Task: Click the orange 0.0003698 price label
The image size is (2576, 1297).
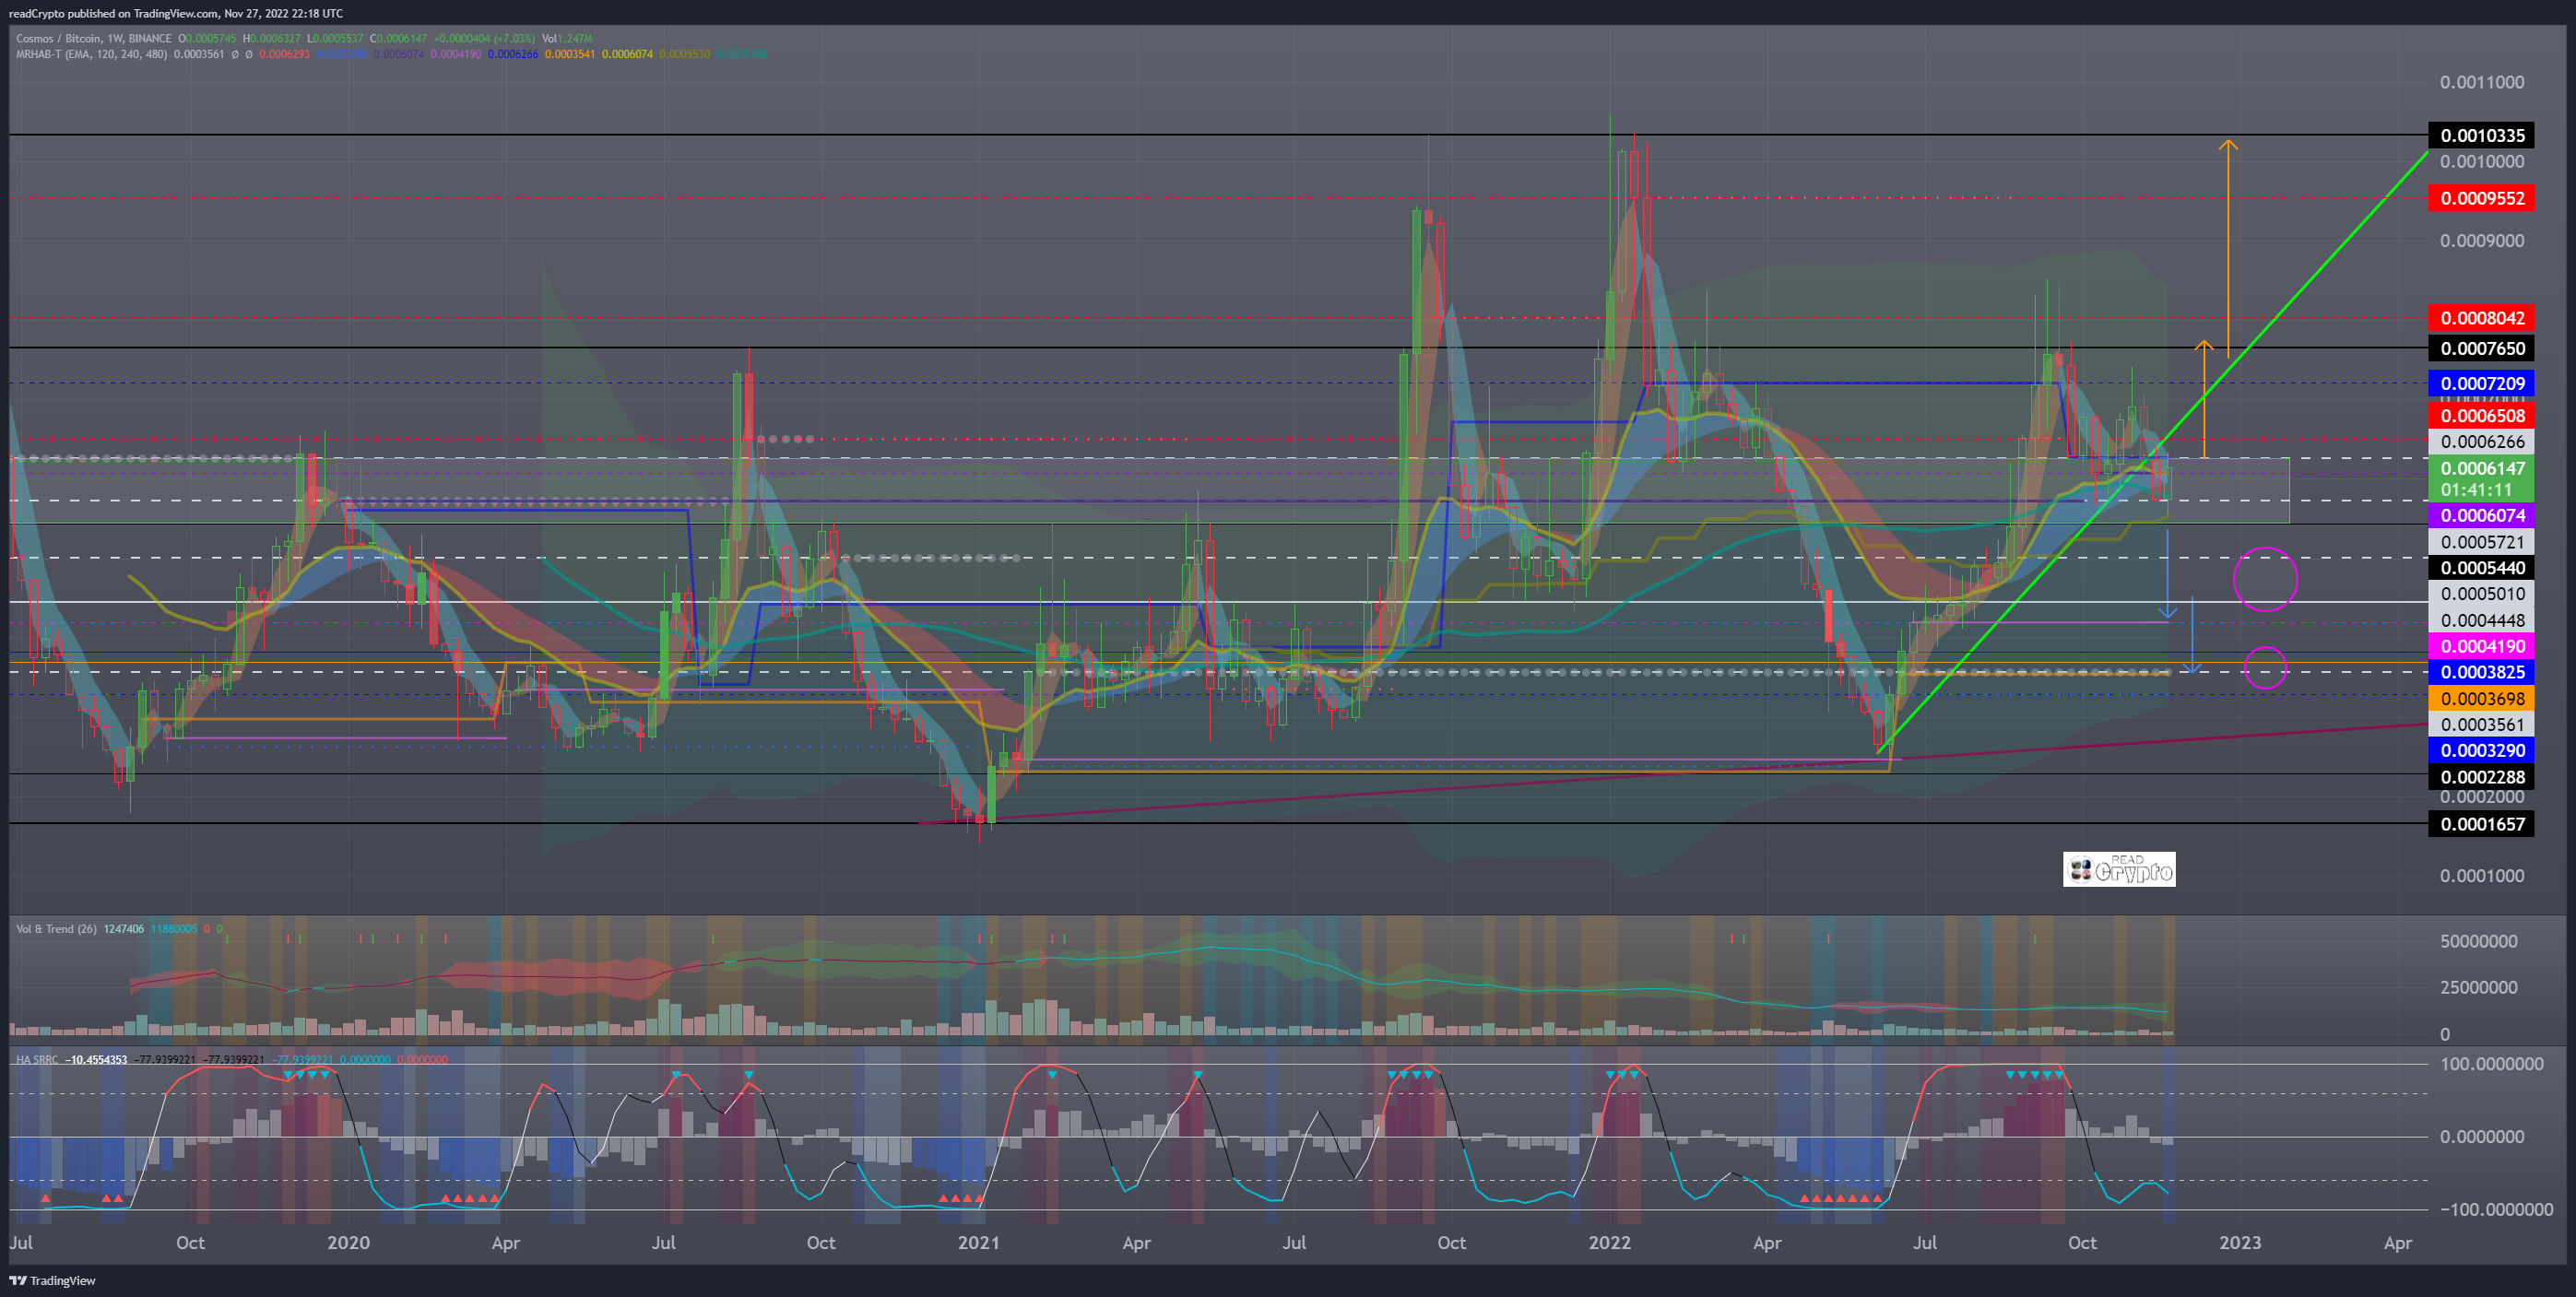Action: (2481, 698)
